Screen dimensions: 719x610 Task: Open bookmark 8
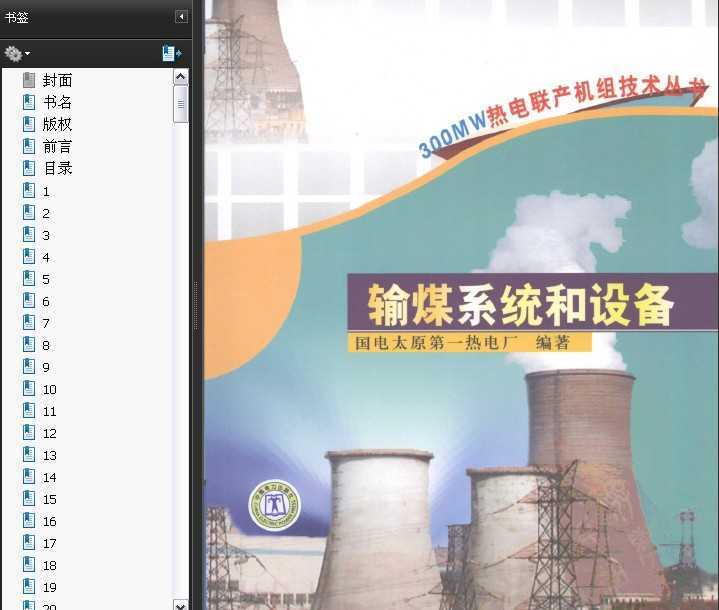coord(46,345)
